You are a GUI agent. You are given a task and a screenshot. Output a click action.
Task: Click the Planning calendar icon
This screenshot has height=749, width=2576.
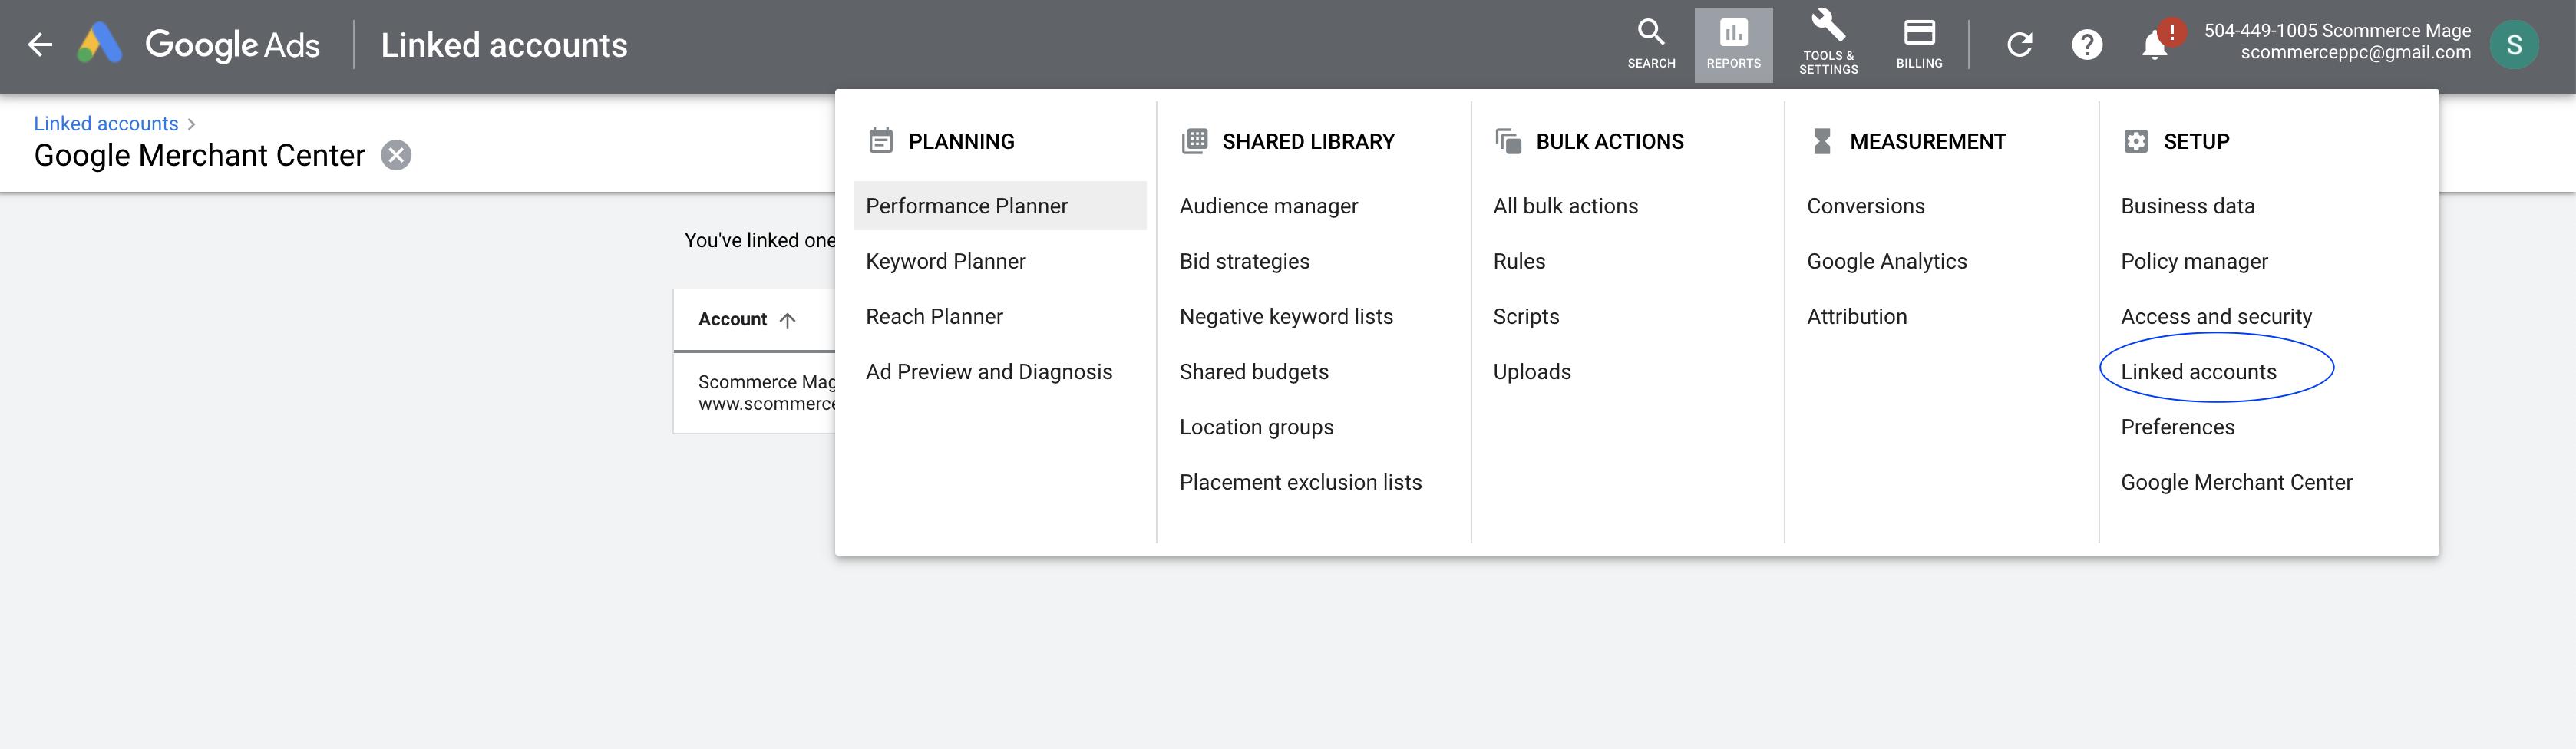881,141
